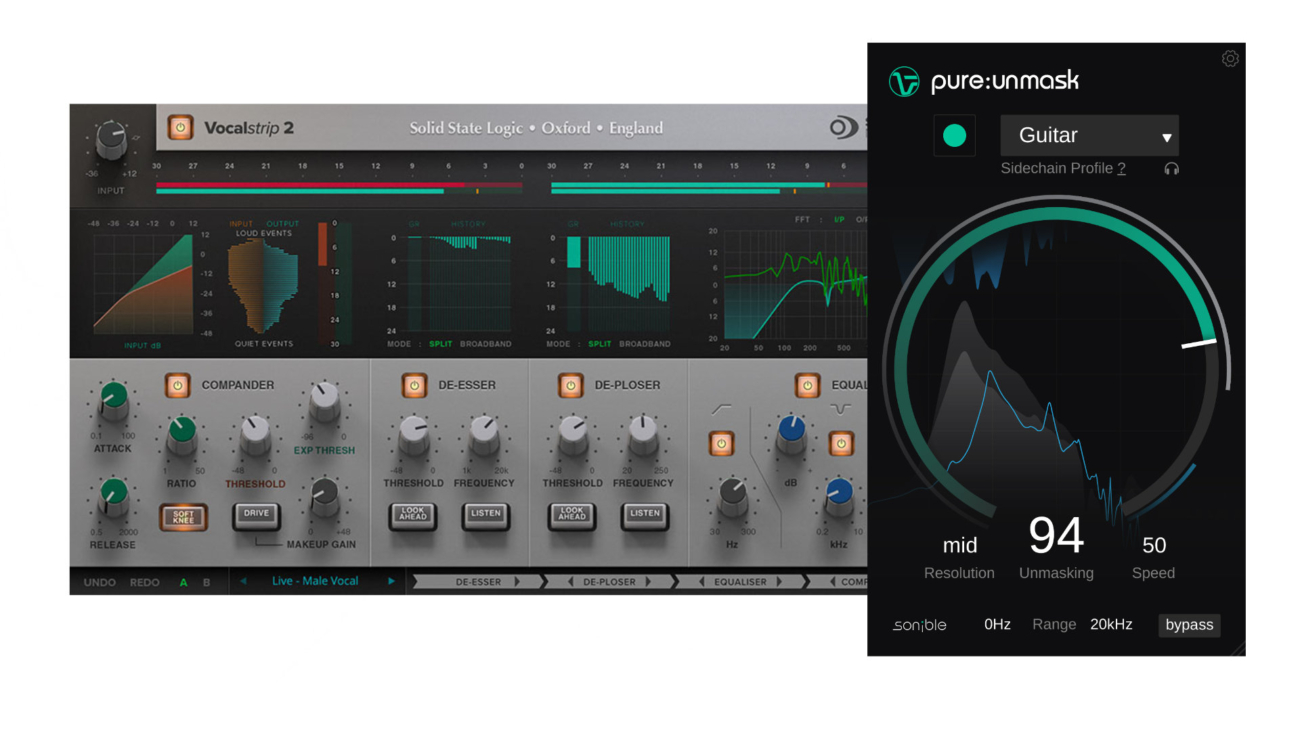Select the DE-PLOSER block in processing order
The width and height of the screenshot is (1300, 731).
pyautogui.click(x=609, y=582)
